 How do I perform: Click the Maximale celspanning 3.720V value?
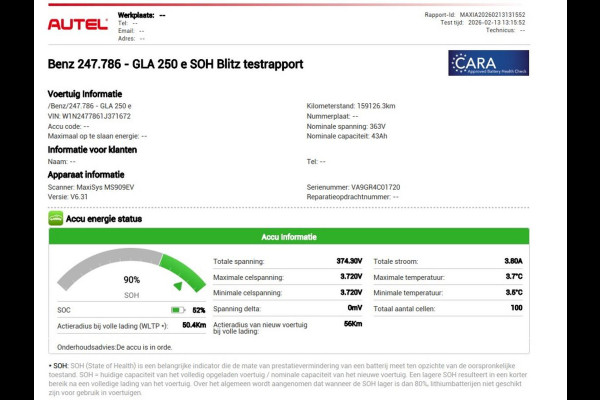click(x=351, y=277)
